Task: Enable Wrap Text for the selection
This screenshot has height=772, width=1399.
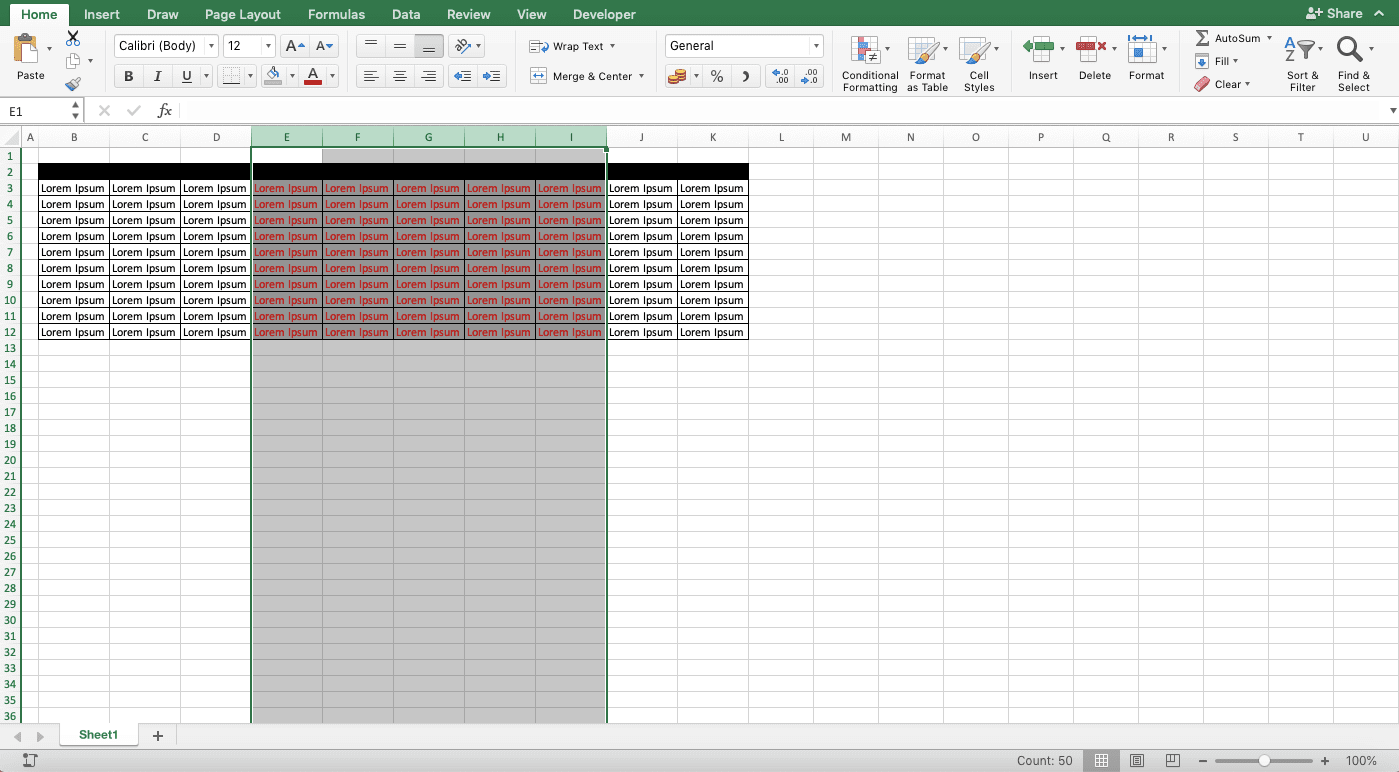Action: (570, 46)
